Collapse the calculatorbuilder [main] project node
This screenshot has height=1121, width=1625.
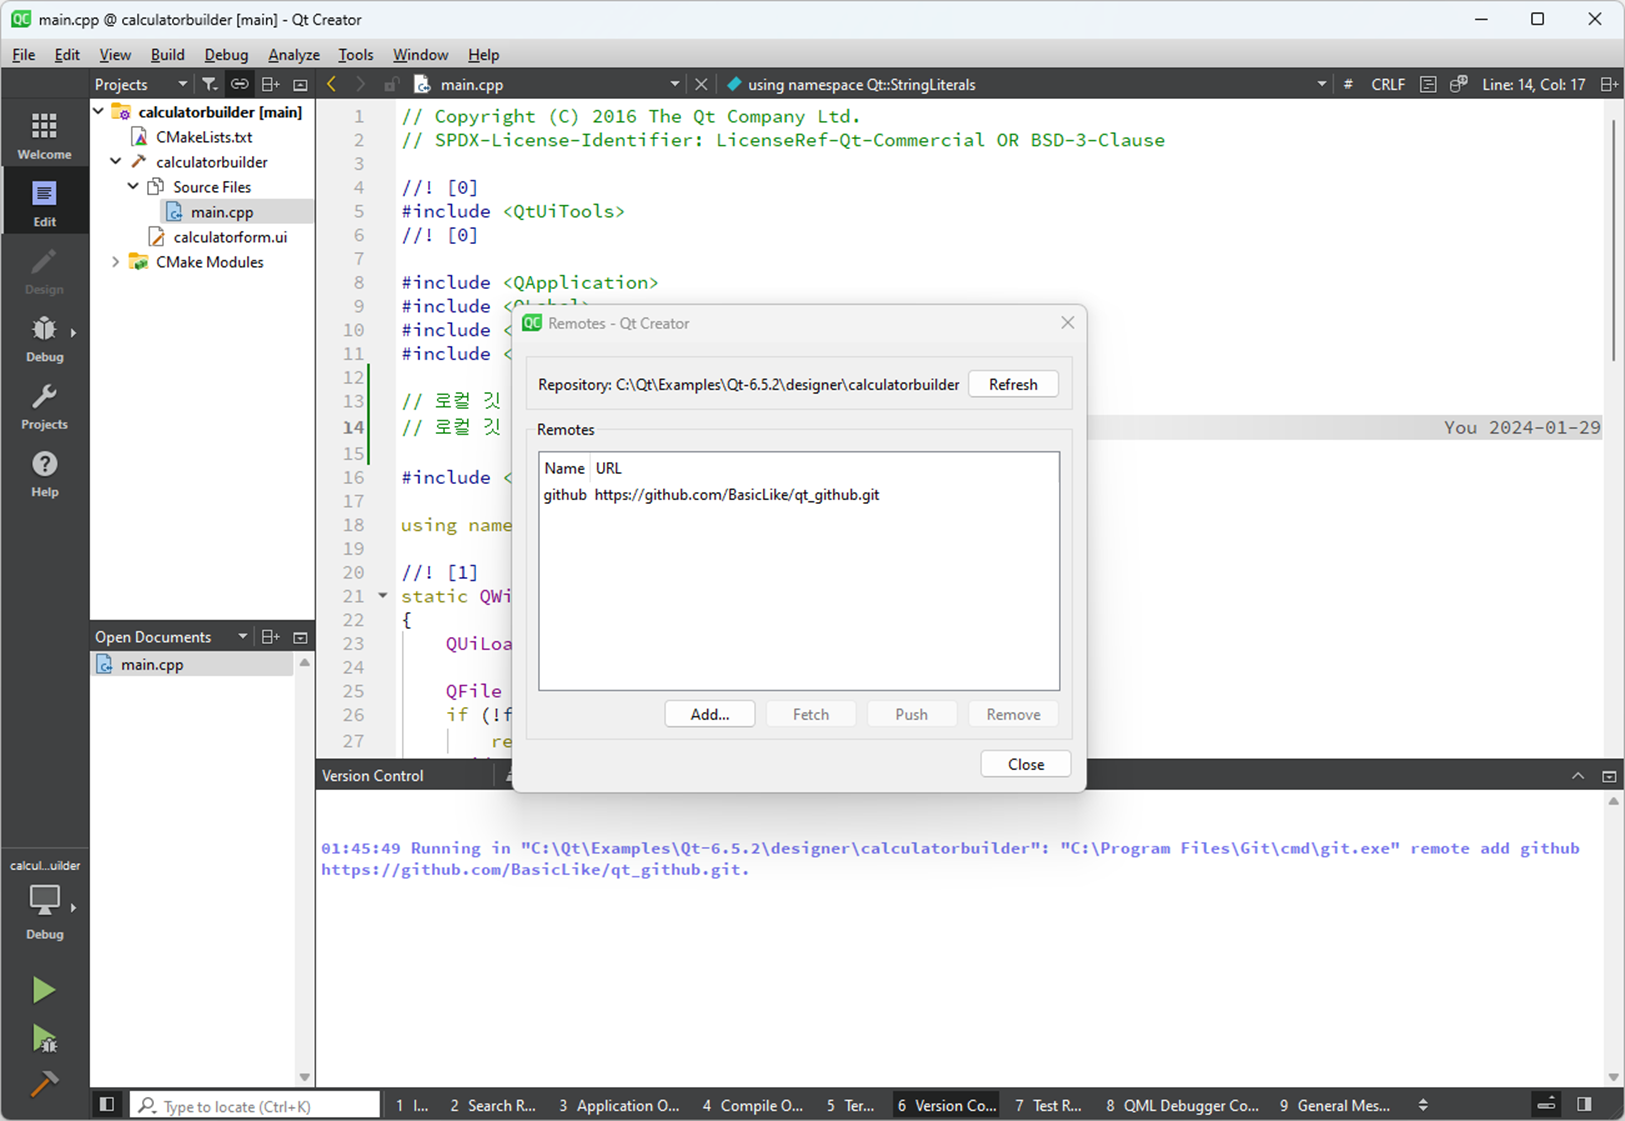[99, 112]
